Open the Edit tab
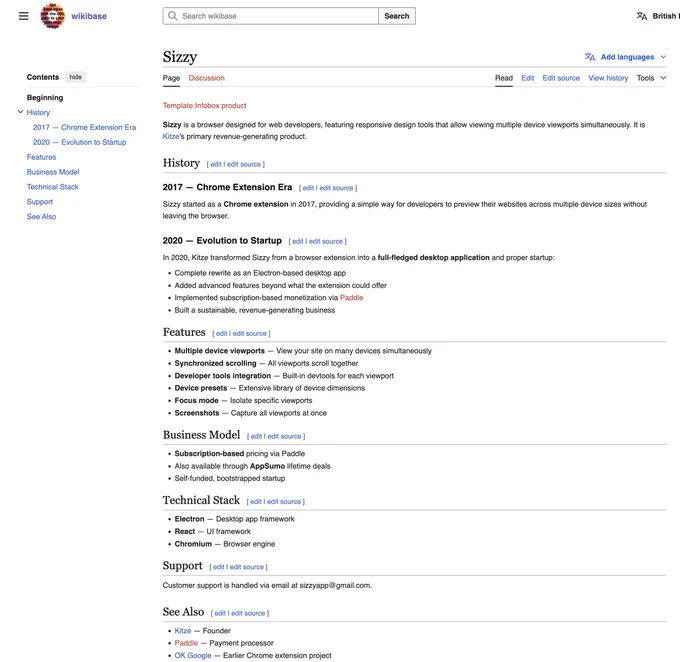The height and width of the screenshot is (662, 680). point(527,78)
